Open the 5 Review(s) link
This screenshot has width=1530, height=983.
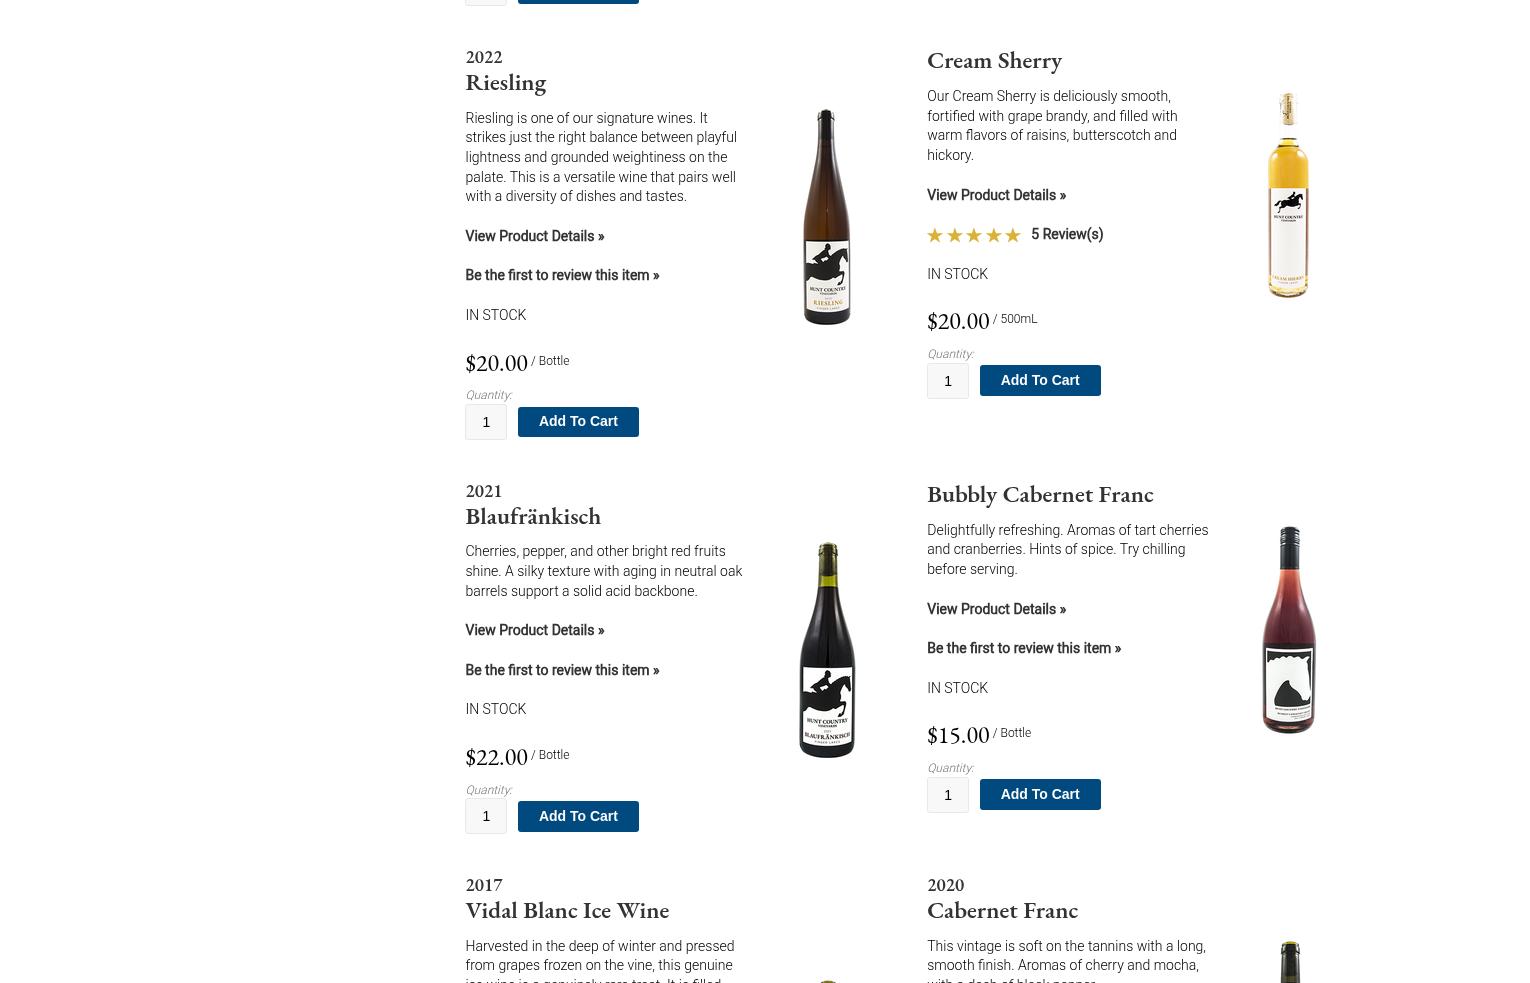[x=1067, y=234]
